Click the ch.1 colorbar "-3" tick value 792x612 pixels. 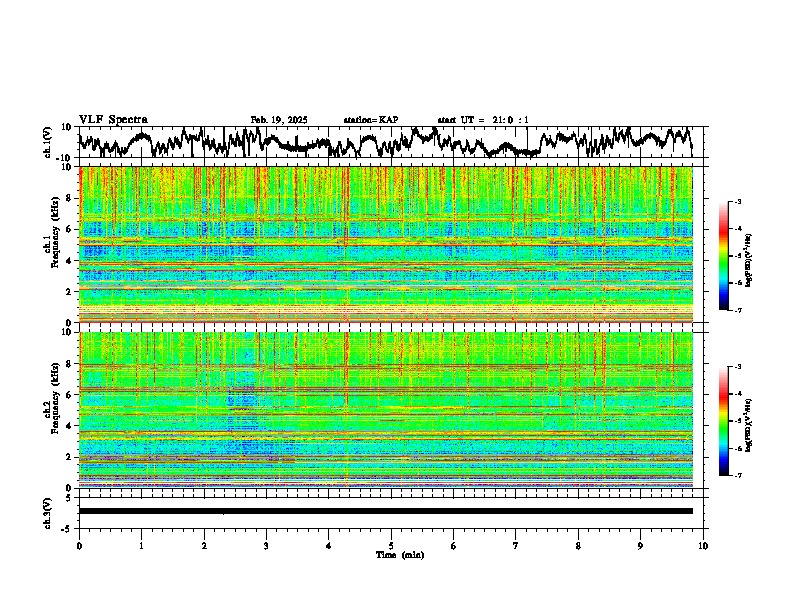[x=737, y=202]
